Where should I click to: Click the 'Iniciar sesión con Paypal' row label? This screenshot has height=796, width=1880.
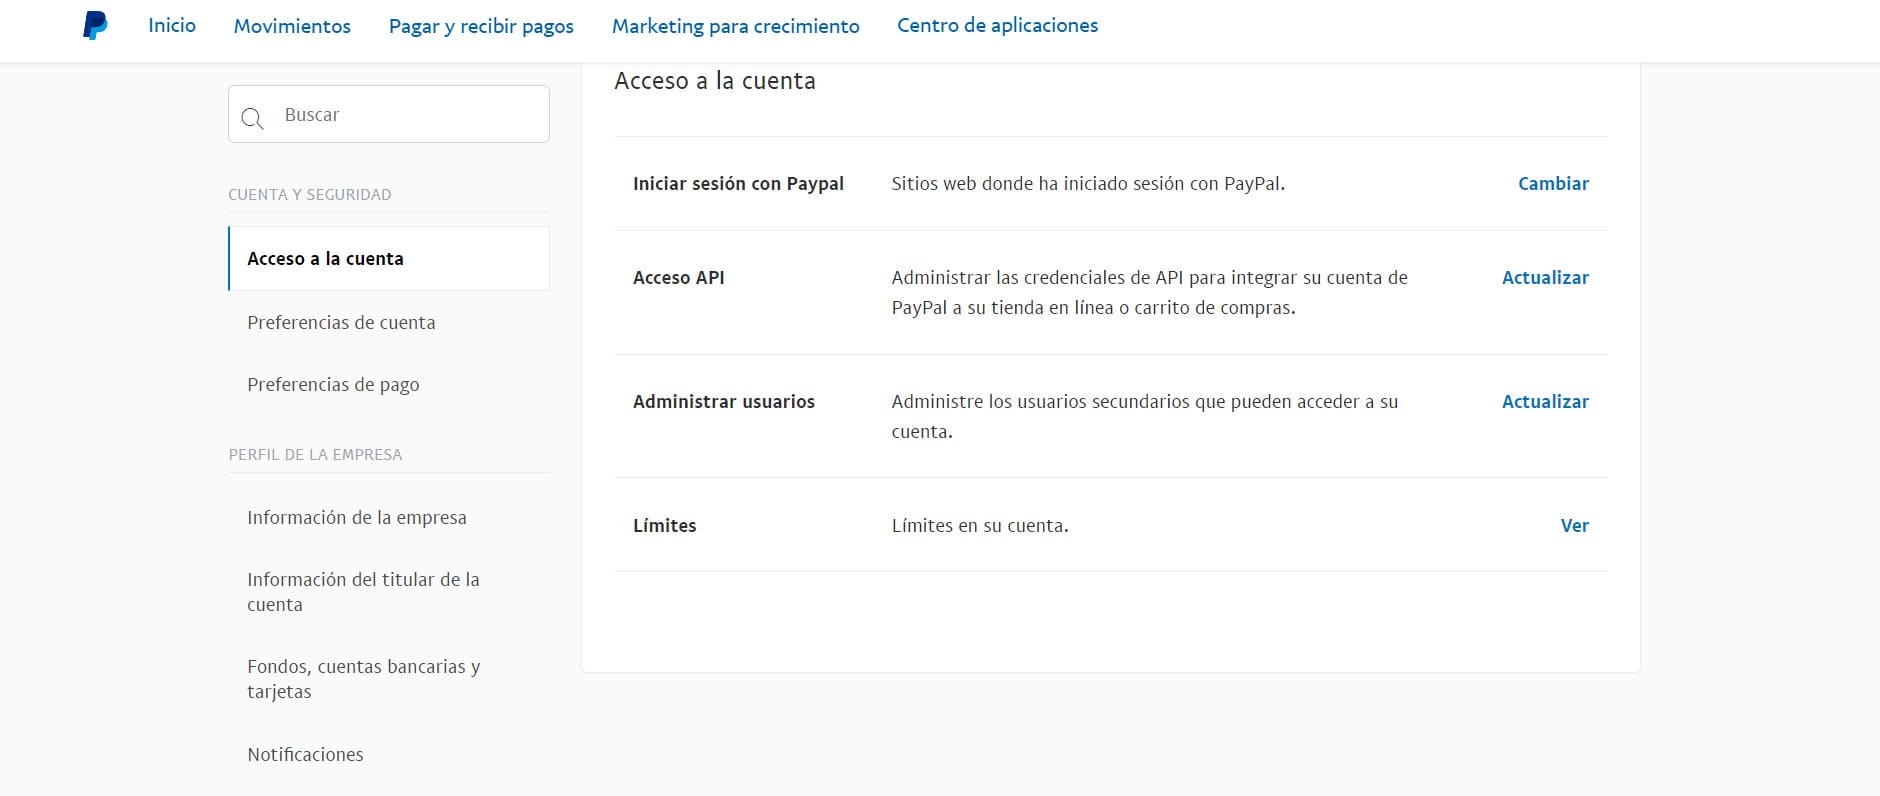click(x=738, y=184)
